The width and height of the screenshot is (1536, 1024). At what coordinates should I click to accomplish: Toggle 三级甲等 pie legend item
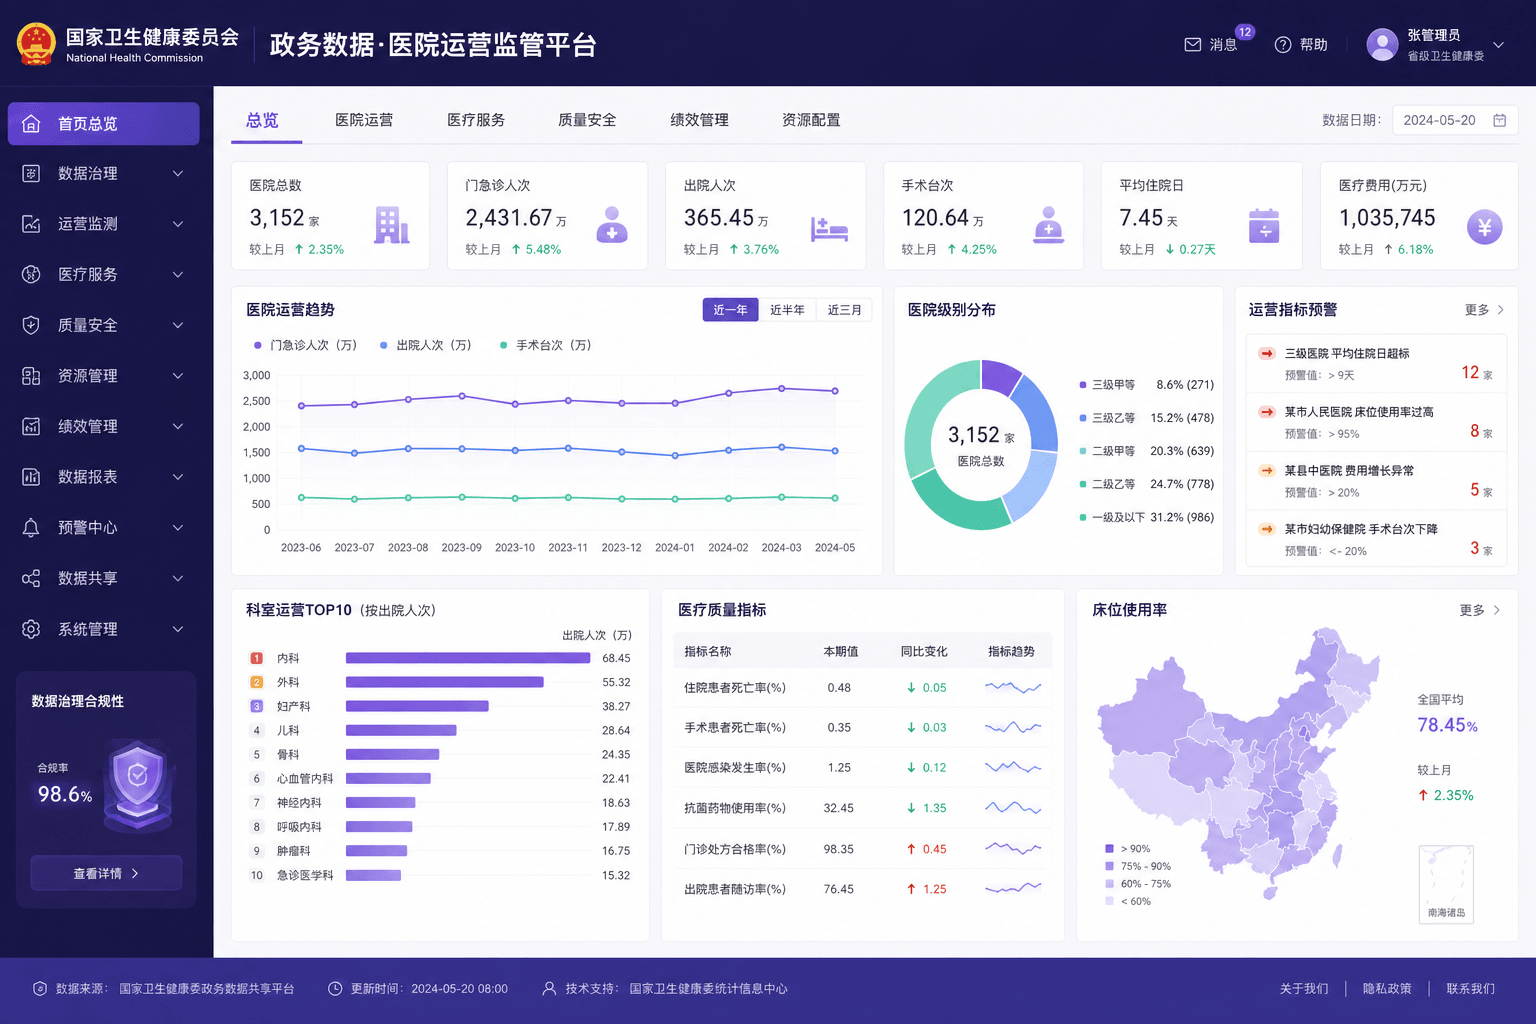pyautogui.click(x=1146, y=385)
